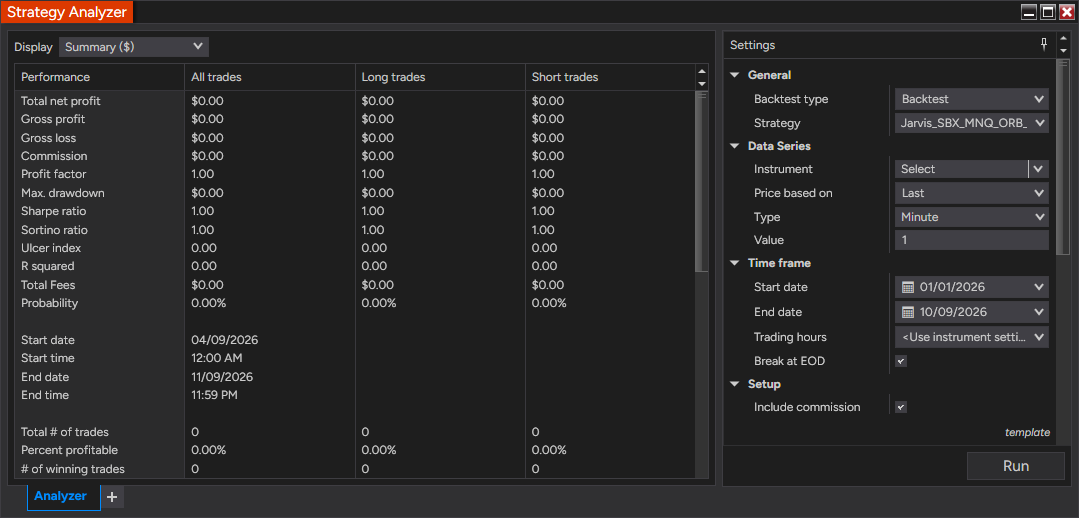
Task: Select the Percent profitable row label
Action: pos(70,450)
